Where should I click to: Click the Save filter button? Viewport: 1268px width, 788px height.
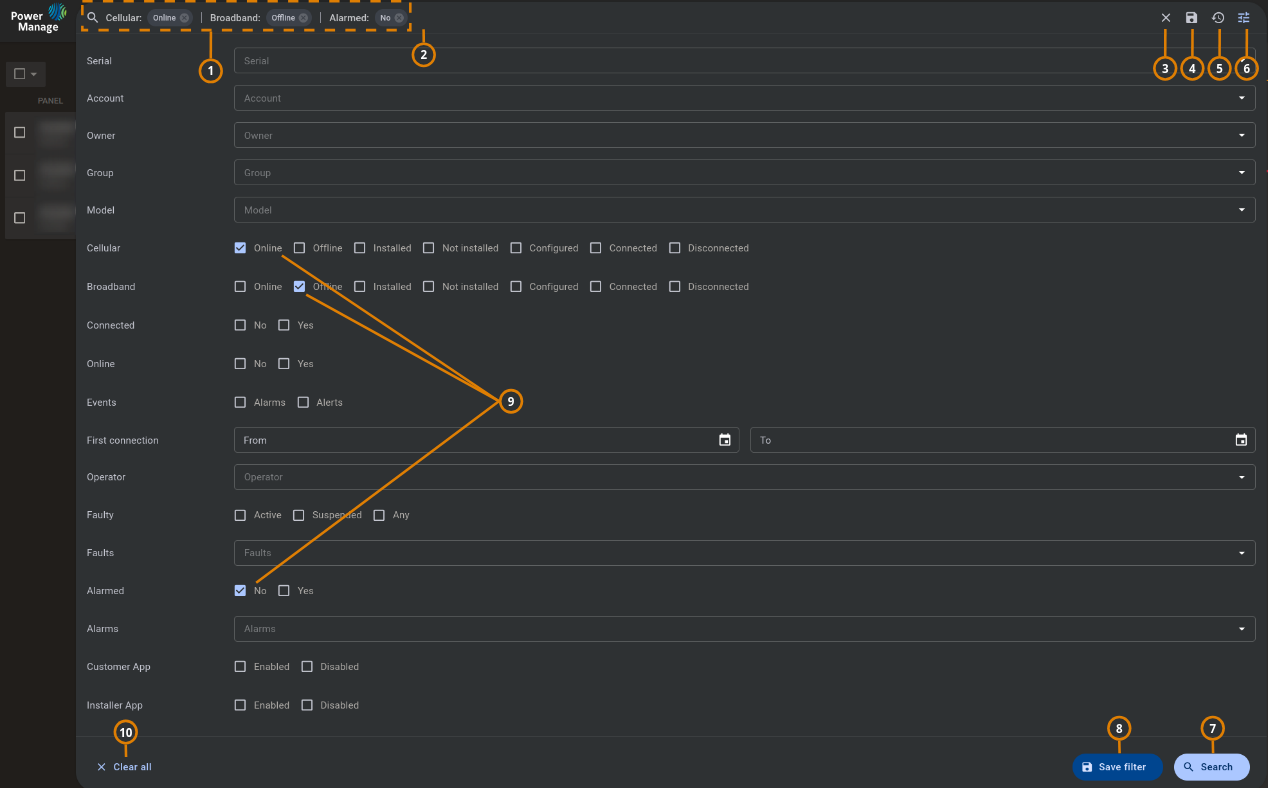(1117, 766)
